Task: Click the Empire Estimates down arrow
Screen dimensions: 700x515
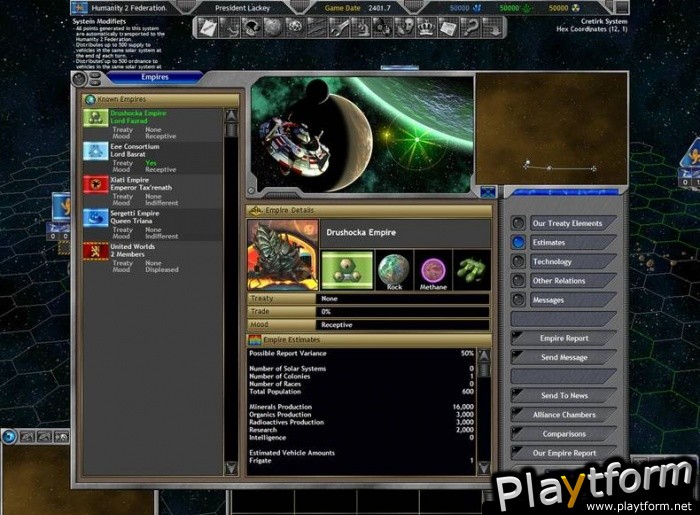Action: coord(483,467)
